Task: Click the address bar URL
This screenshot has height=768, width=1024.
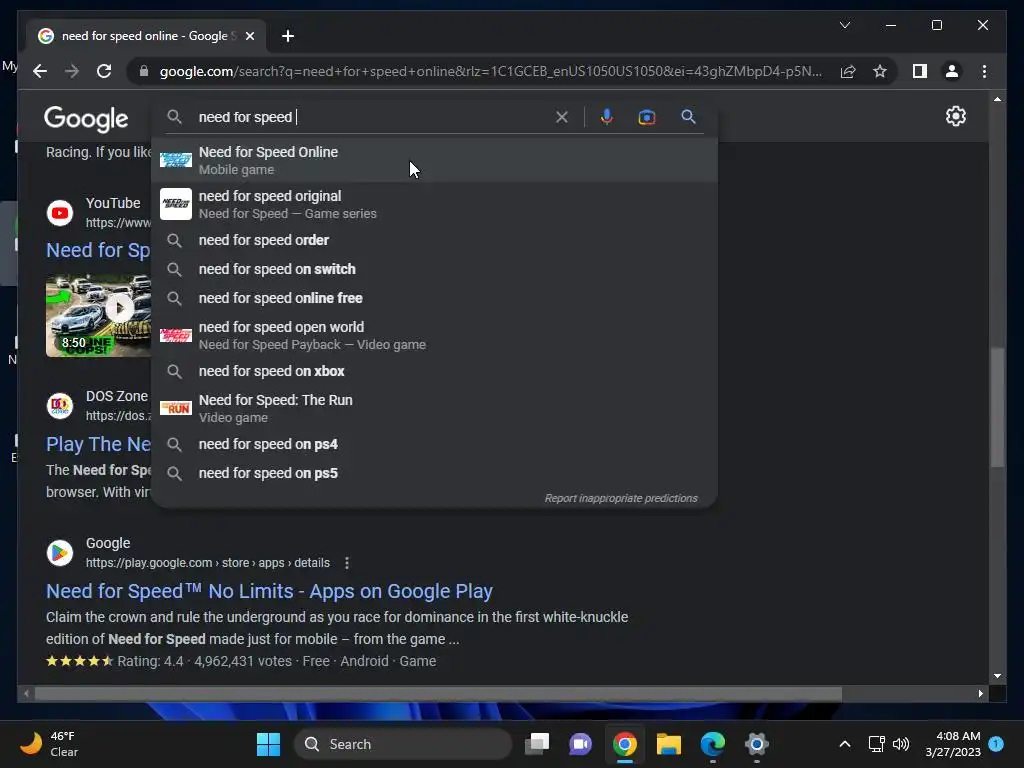Action: tap(490, 71)
